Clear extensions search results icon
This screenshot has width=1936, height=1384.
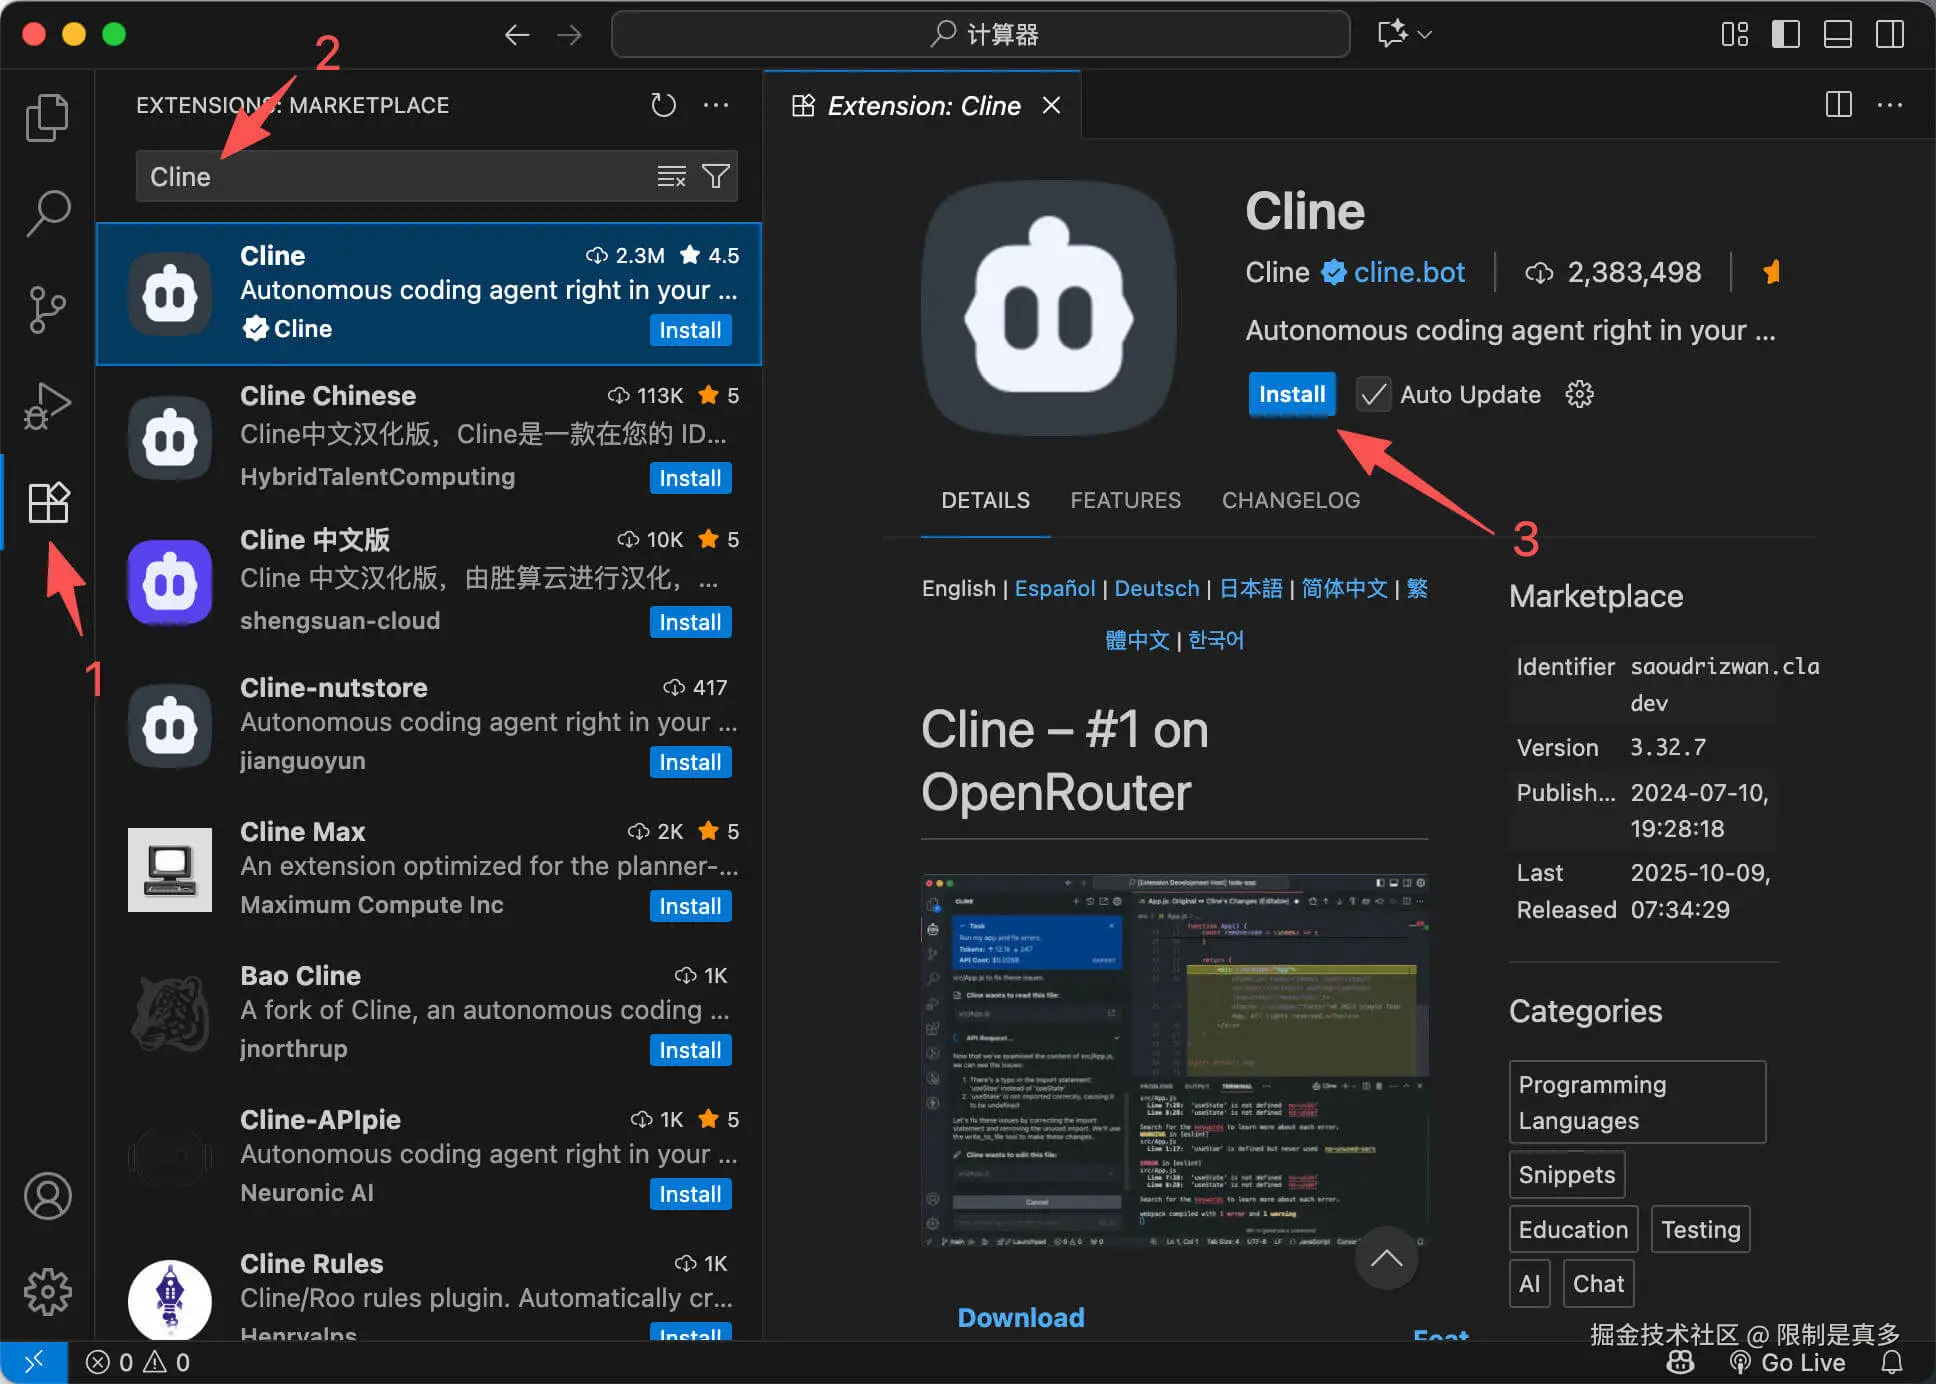click(671, 177)
